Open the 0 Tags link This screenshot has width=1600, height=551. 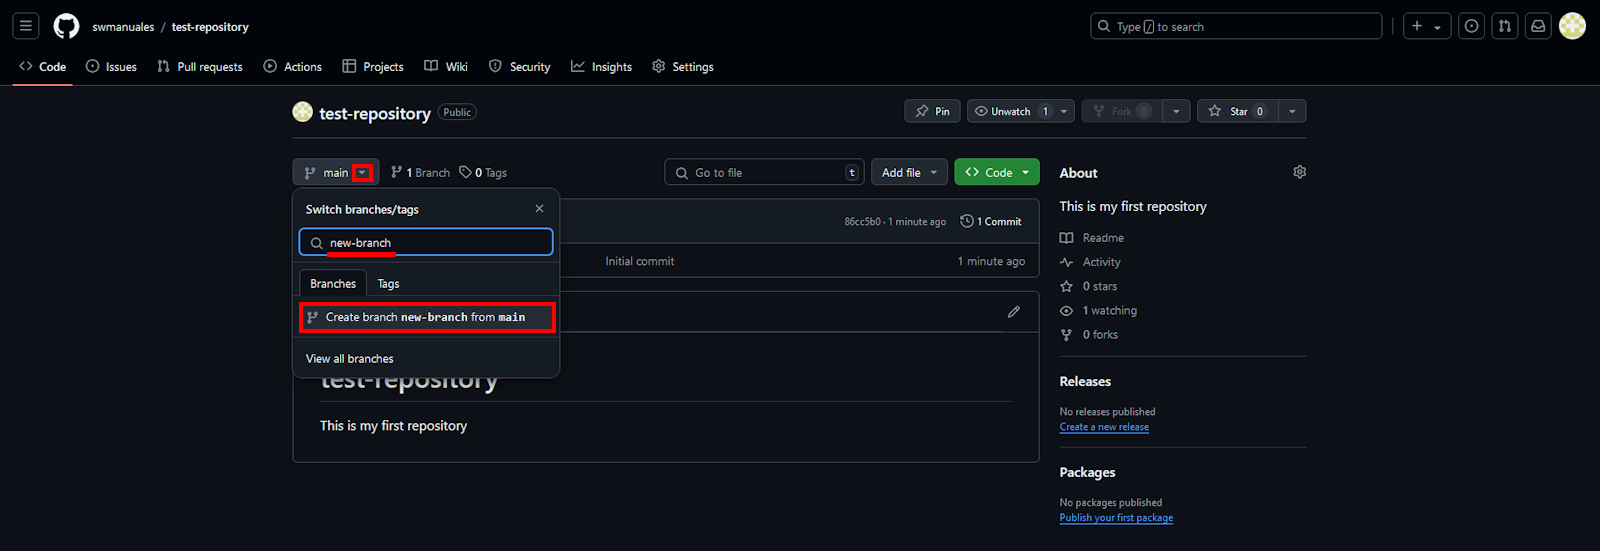click(483, 173)
